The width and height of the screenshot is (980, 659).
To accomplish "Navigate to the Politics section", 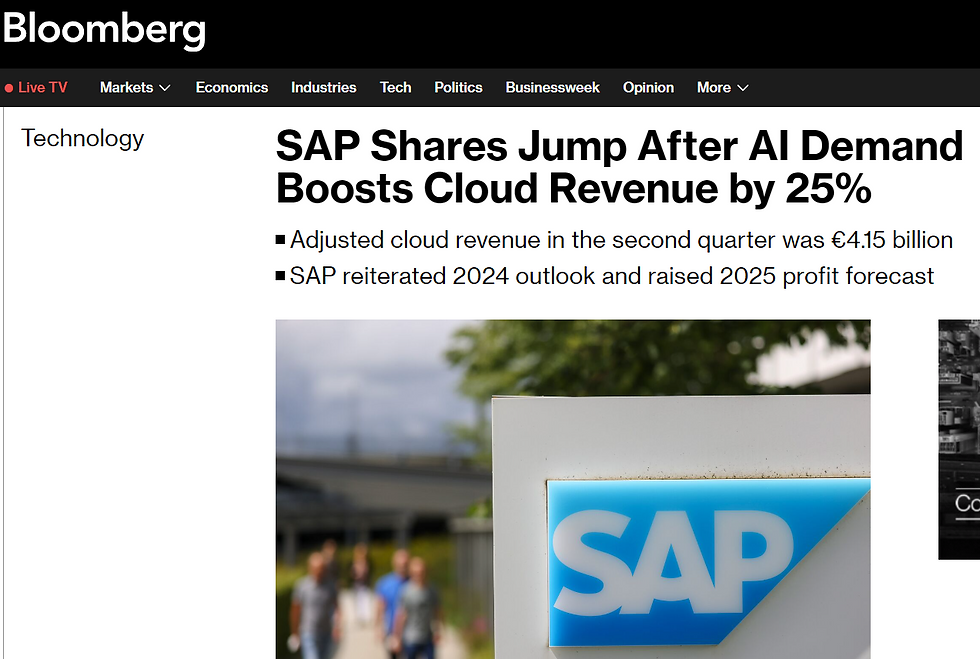I will coord(458,88).
